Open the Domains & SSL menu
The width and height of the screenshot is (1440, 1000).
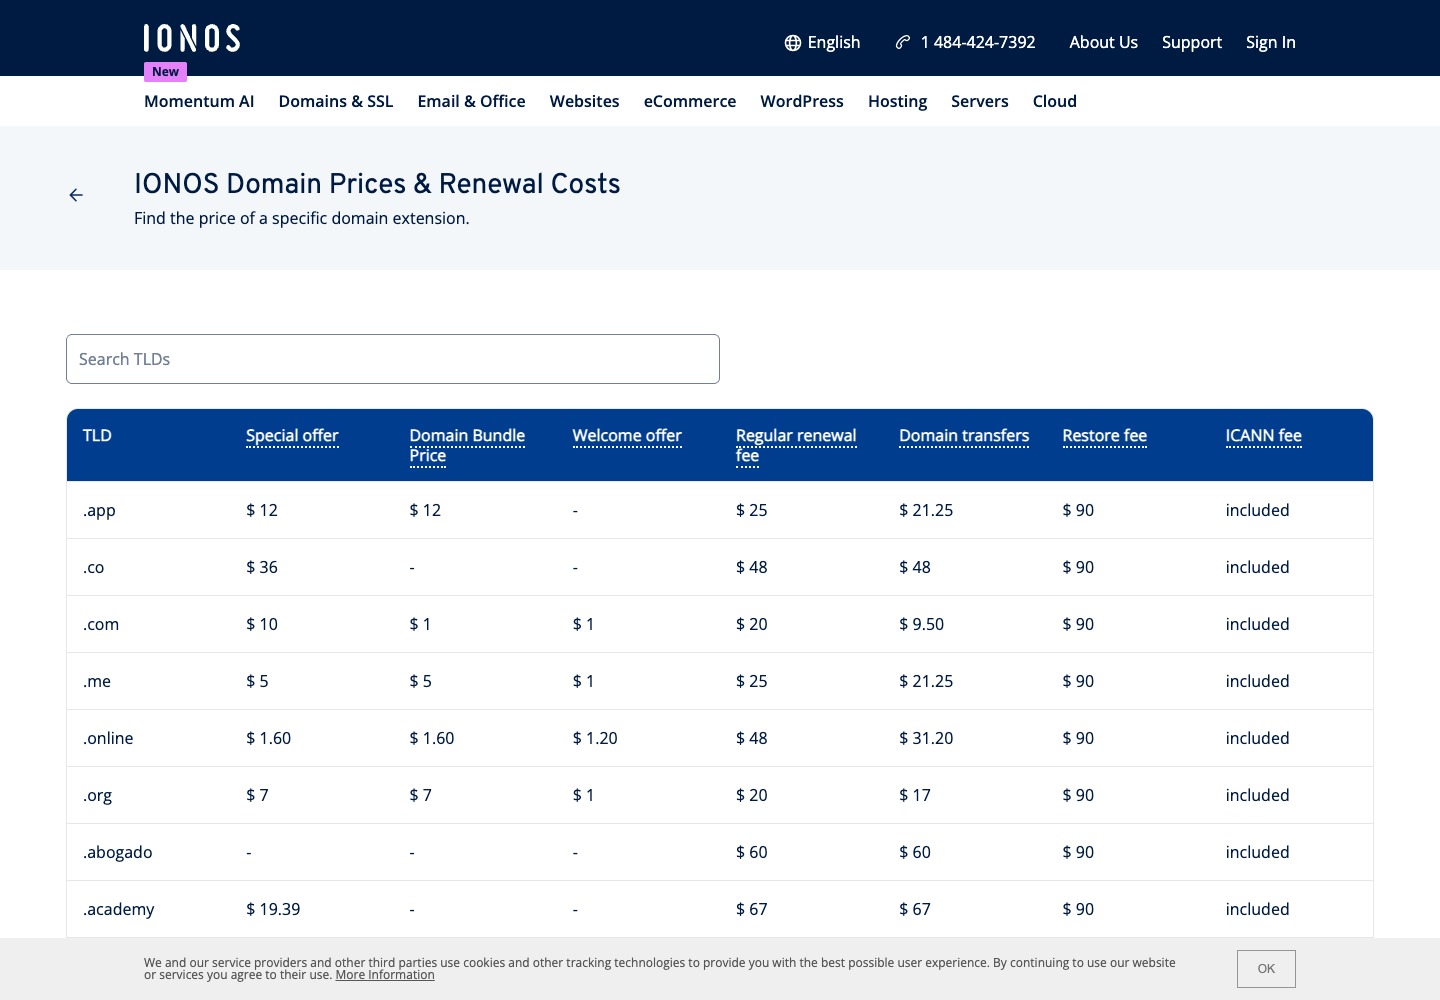click(336, 101)
